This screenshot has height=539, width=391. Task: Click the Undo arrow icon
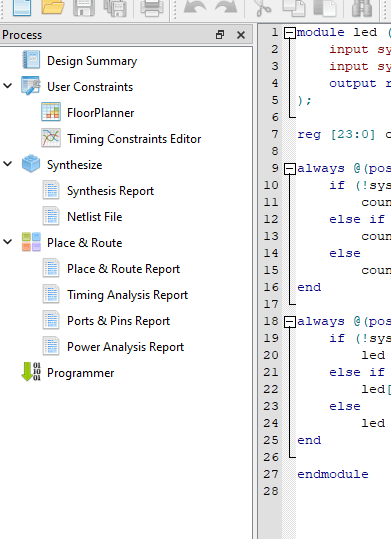(x=195, y=7)
